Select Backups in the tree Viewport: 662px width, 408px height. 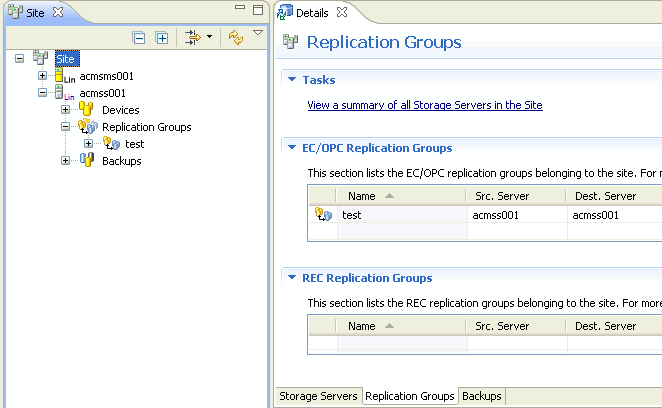click(x=122, y=161)
